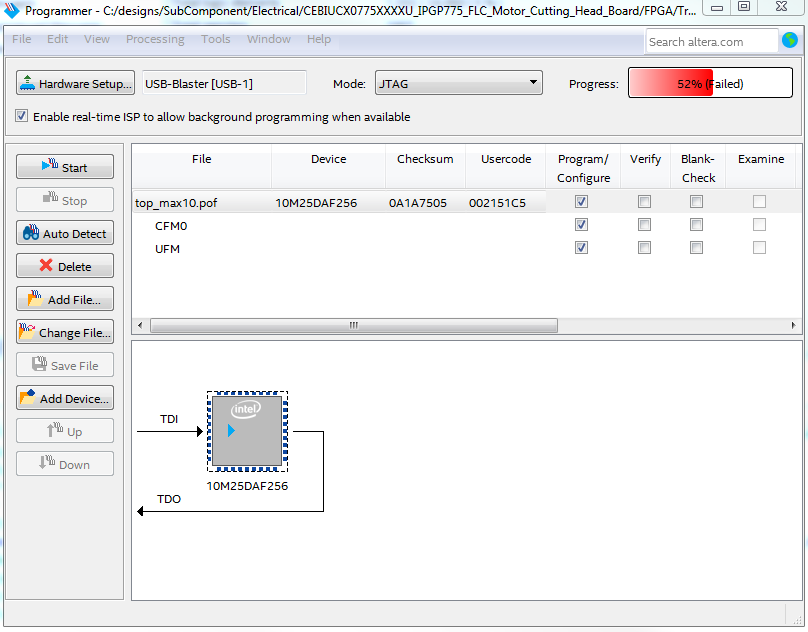Click the Usercode value 002151C5

(497, 203)
